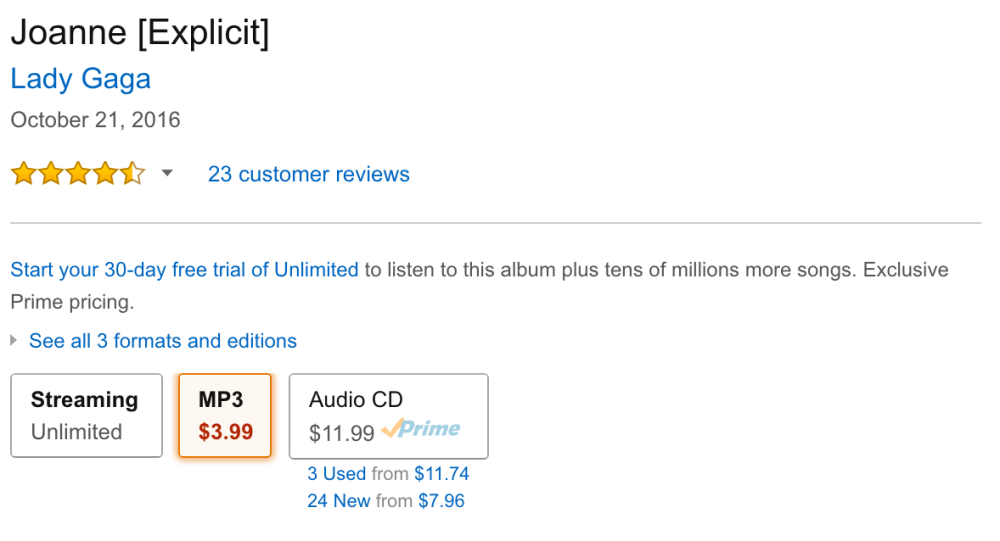Start the 30-day free trial of Unlimited
Viewport: 1000px width, 541px height.
pyautogui.click(x=184, y=270)
